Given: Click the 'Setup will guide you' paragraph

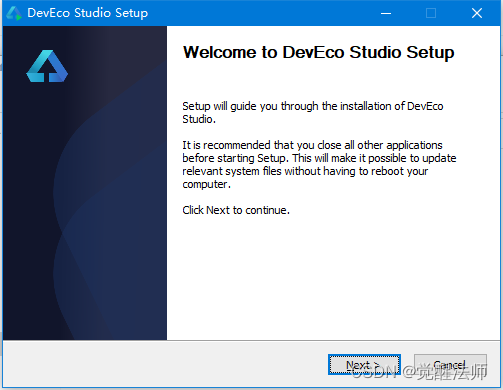Looking at the screenshot, I should [x=313, y=112].
